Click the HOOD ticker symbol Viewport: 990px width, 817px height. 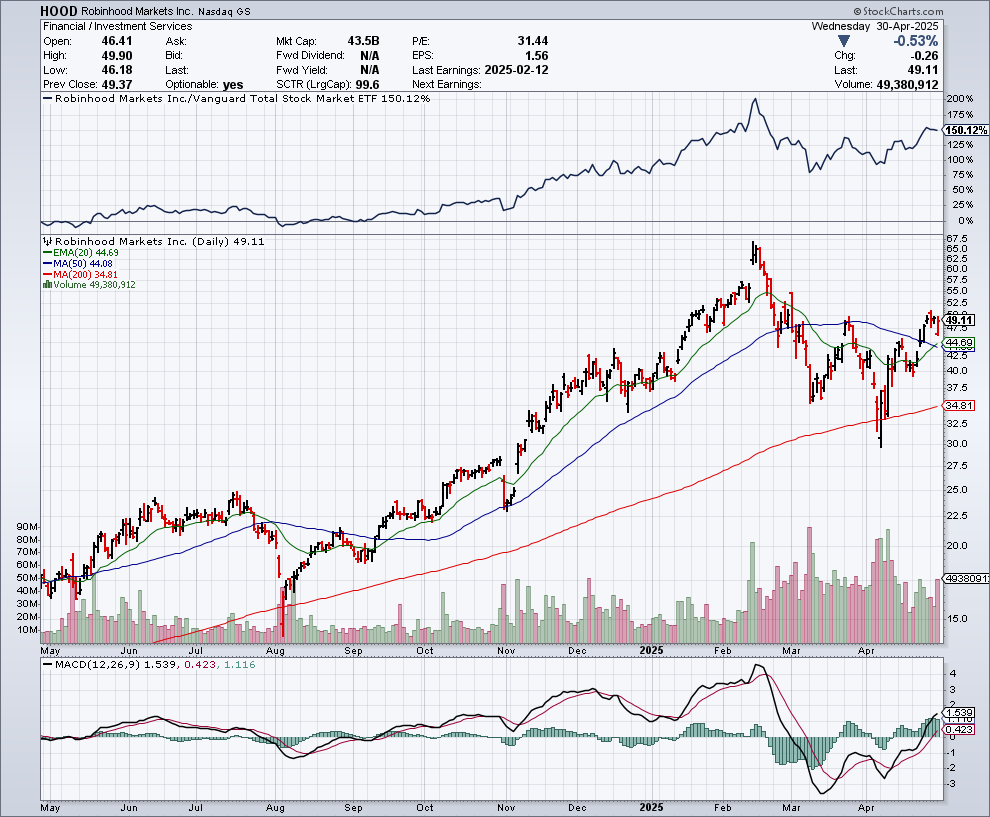click(x=59, y=11)
